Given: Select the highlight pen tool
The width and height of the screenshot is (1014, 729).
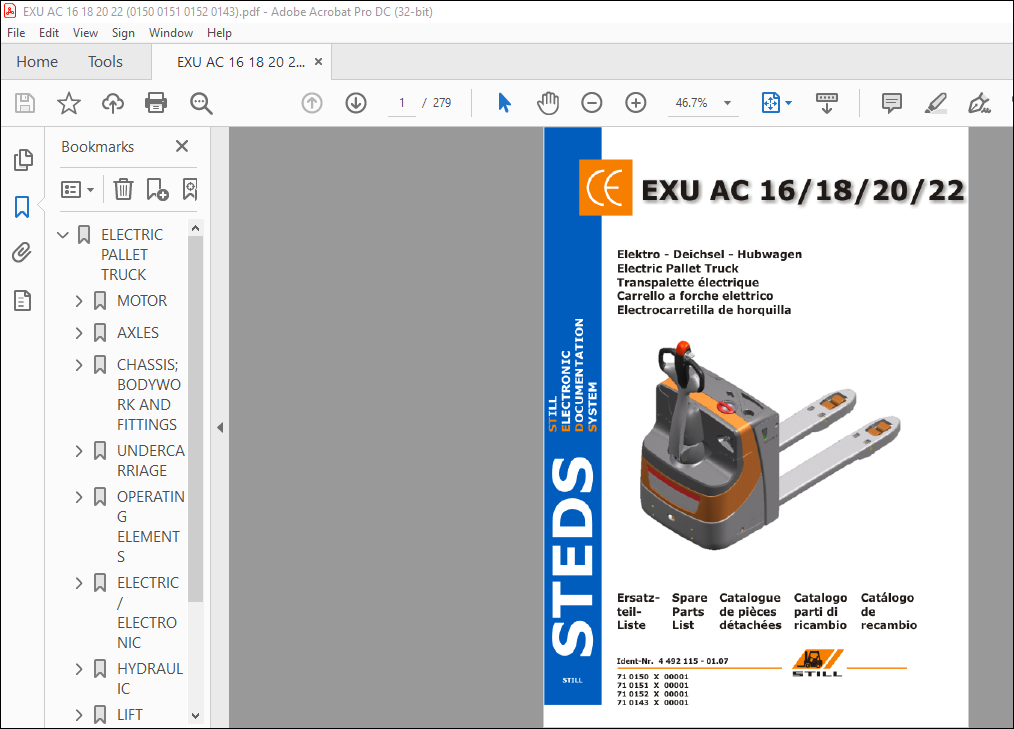Looking at the screenshot, I should (x=936, y=103).
